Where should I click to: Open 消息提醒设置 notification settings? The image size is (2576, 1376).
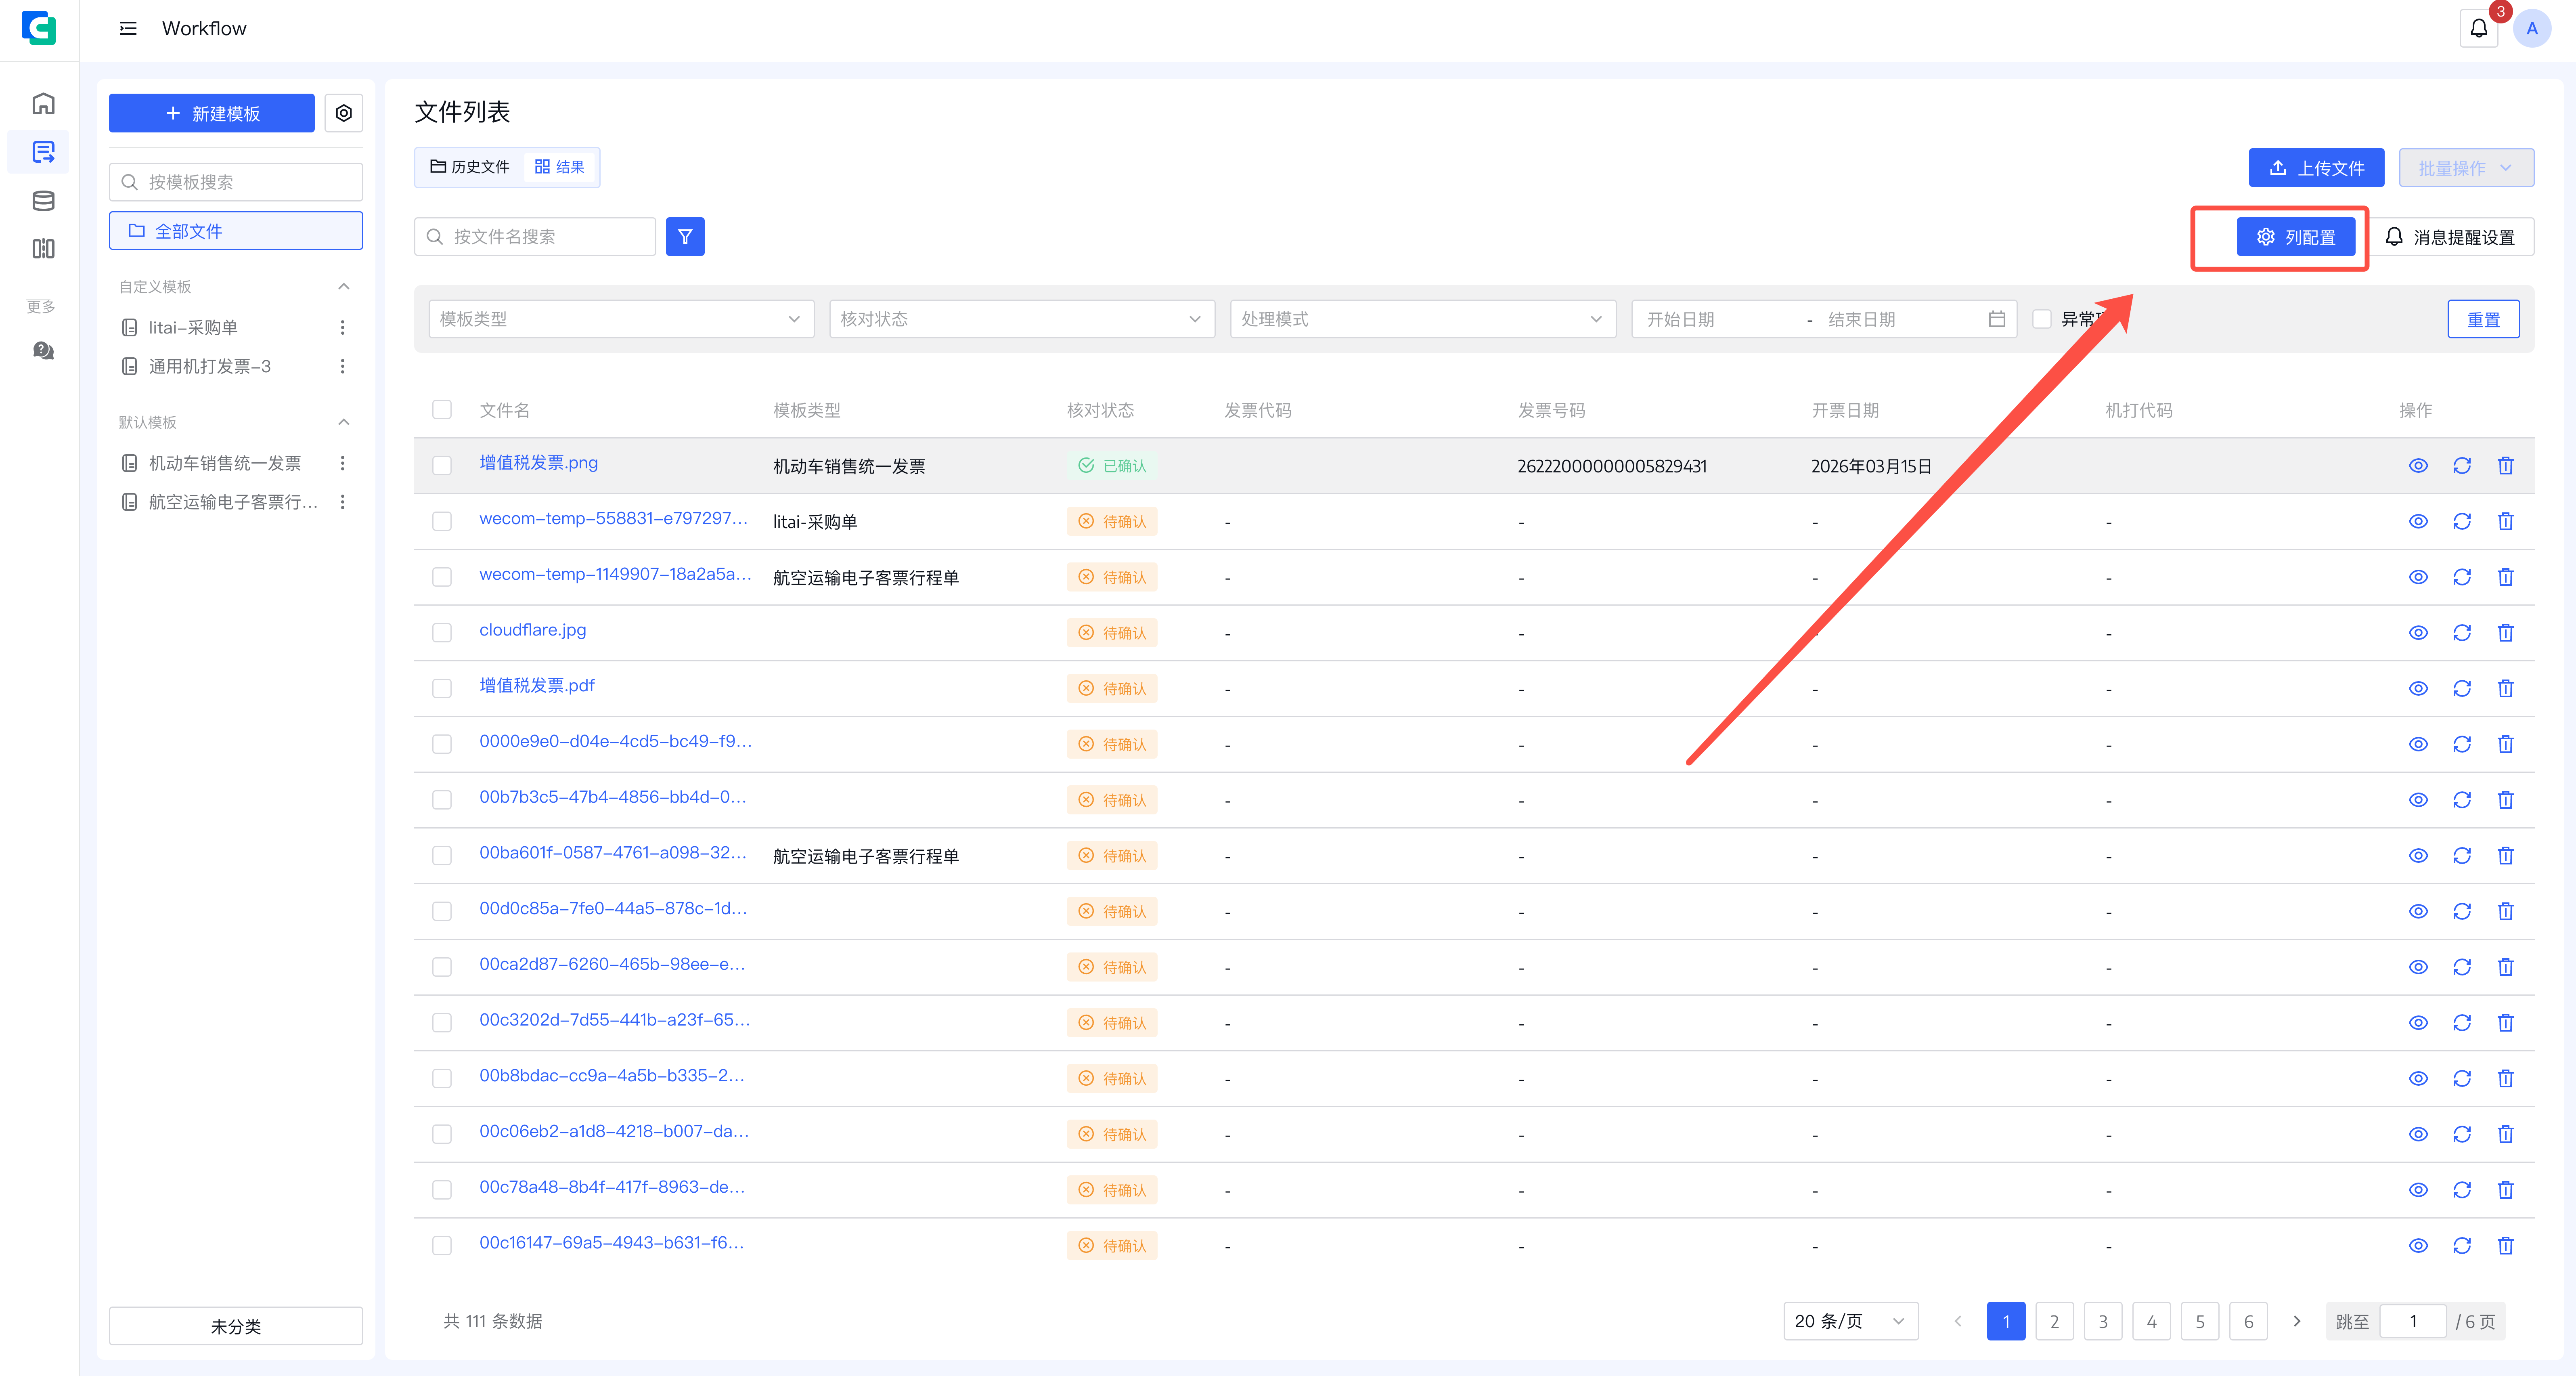[x=2451, y=237]
